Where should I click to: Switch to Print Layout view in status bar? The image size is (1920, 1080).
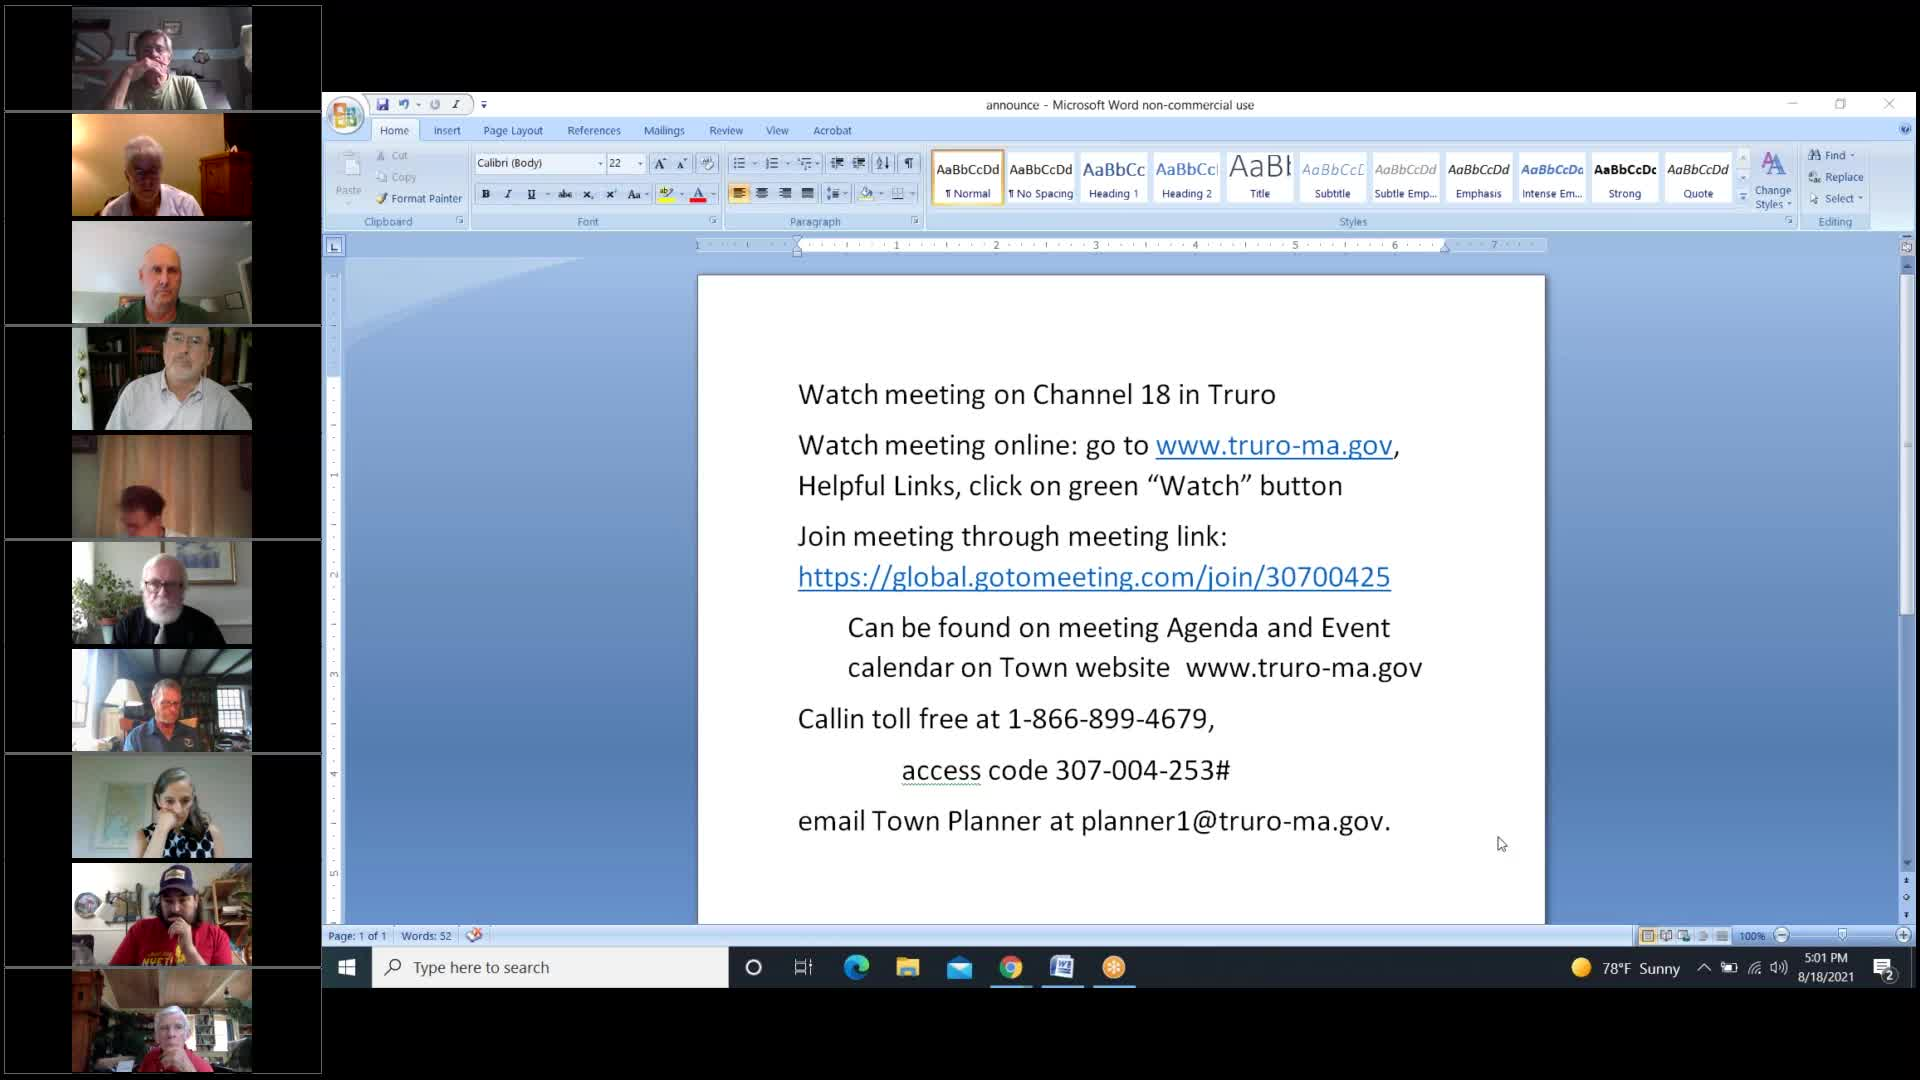point(1648,936)
